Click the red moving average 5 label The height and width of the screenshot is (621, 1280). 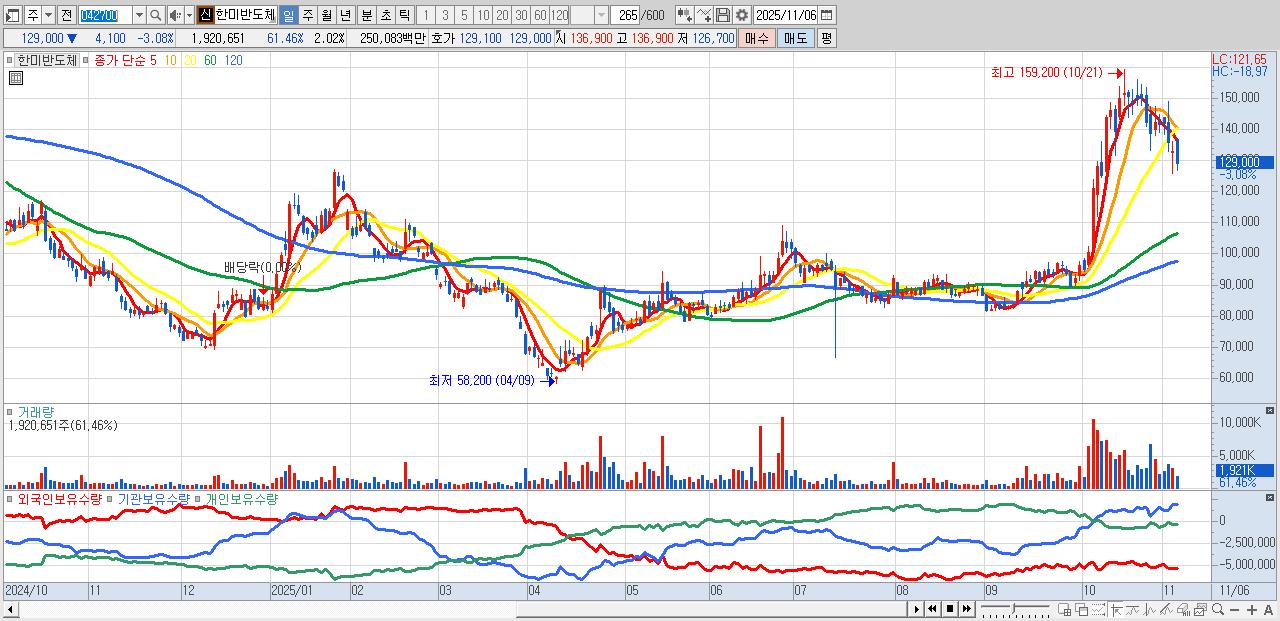(x=154, y=60)
